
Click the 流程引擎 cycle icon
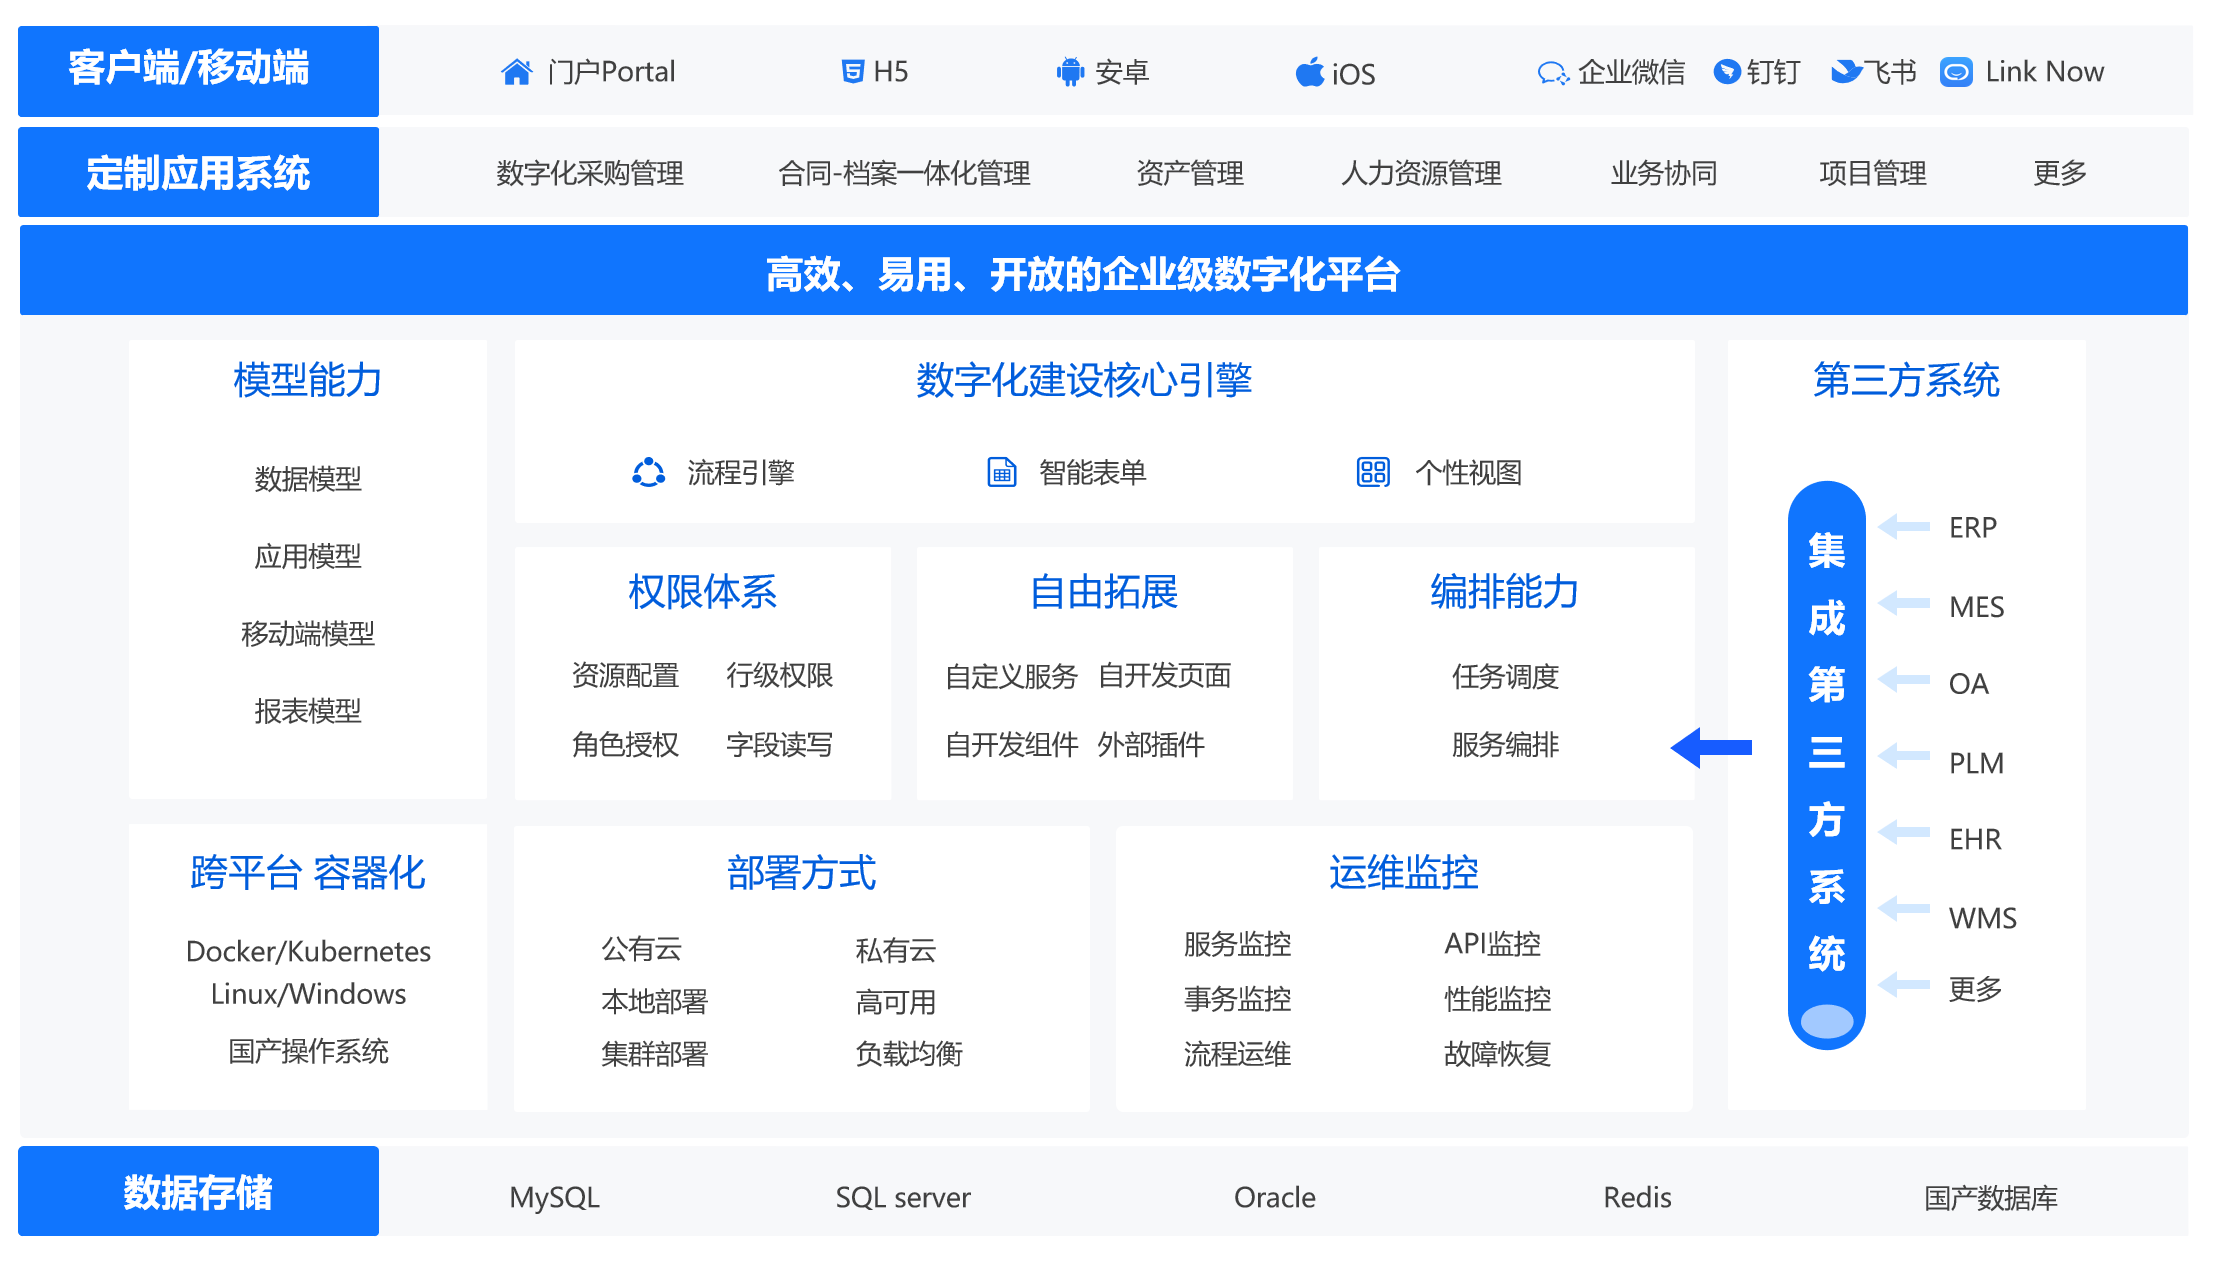(648, 472)
